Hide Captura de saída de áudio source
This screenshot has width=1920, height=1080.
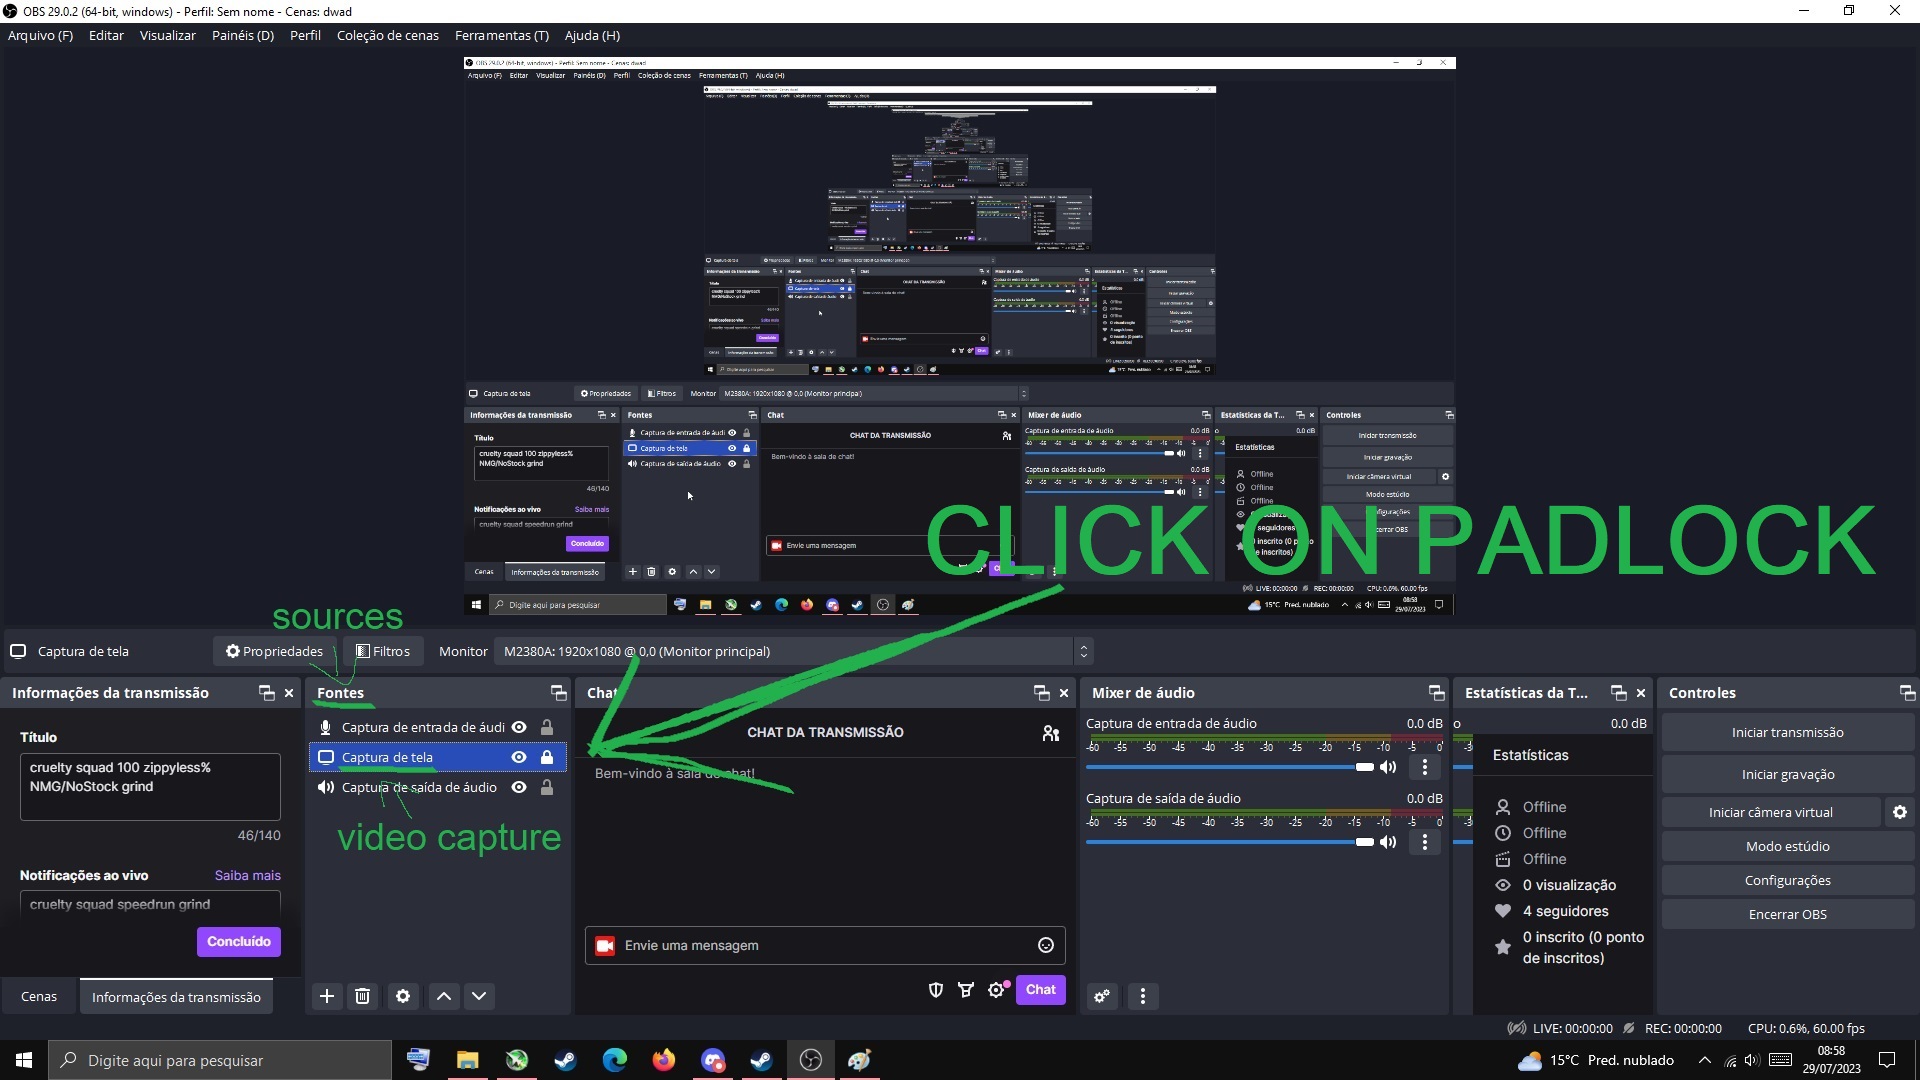click(x=519, y=787)
